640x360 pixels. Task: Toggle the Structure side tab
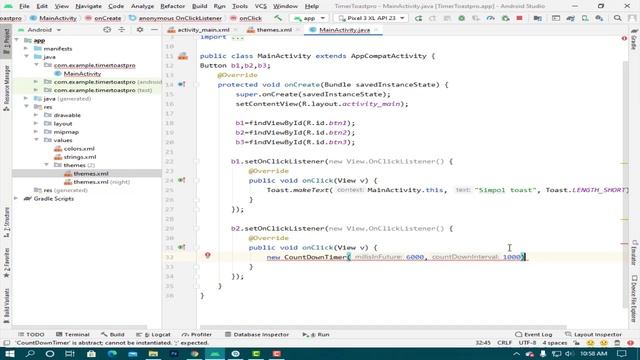(x=6, y=222)
